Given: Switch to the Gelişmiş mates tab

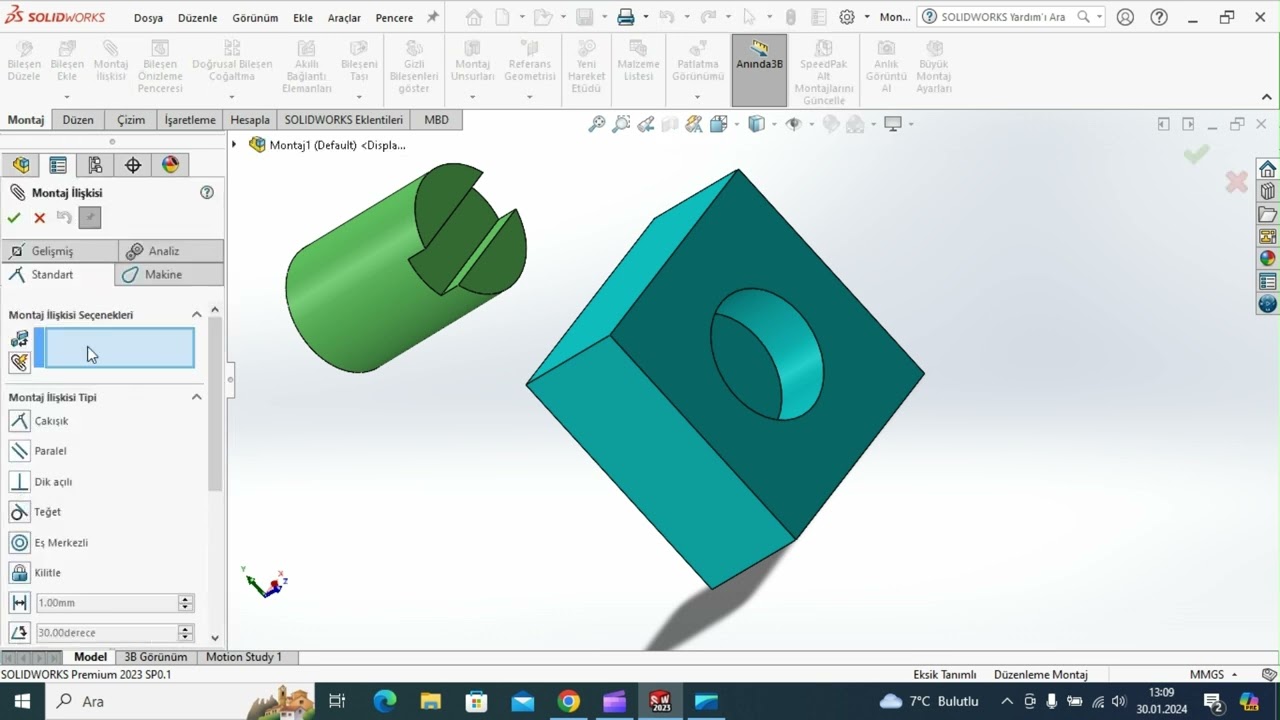Looking at the screenshot, I should coord(59,251).
